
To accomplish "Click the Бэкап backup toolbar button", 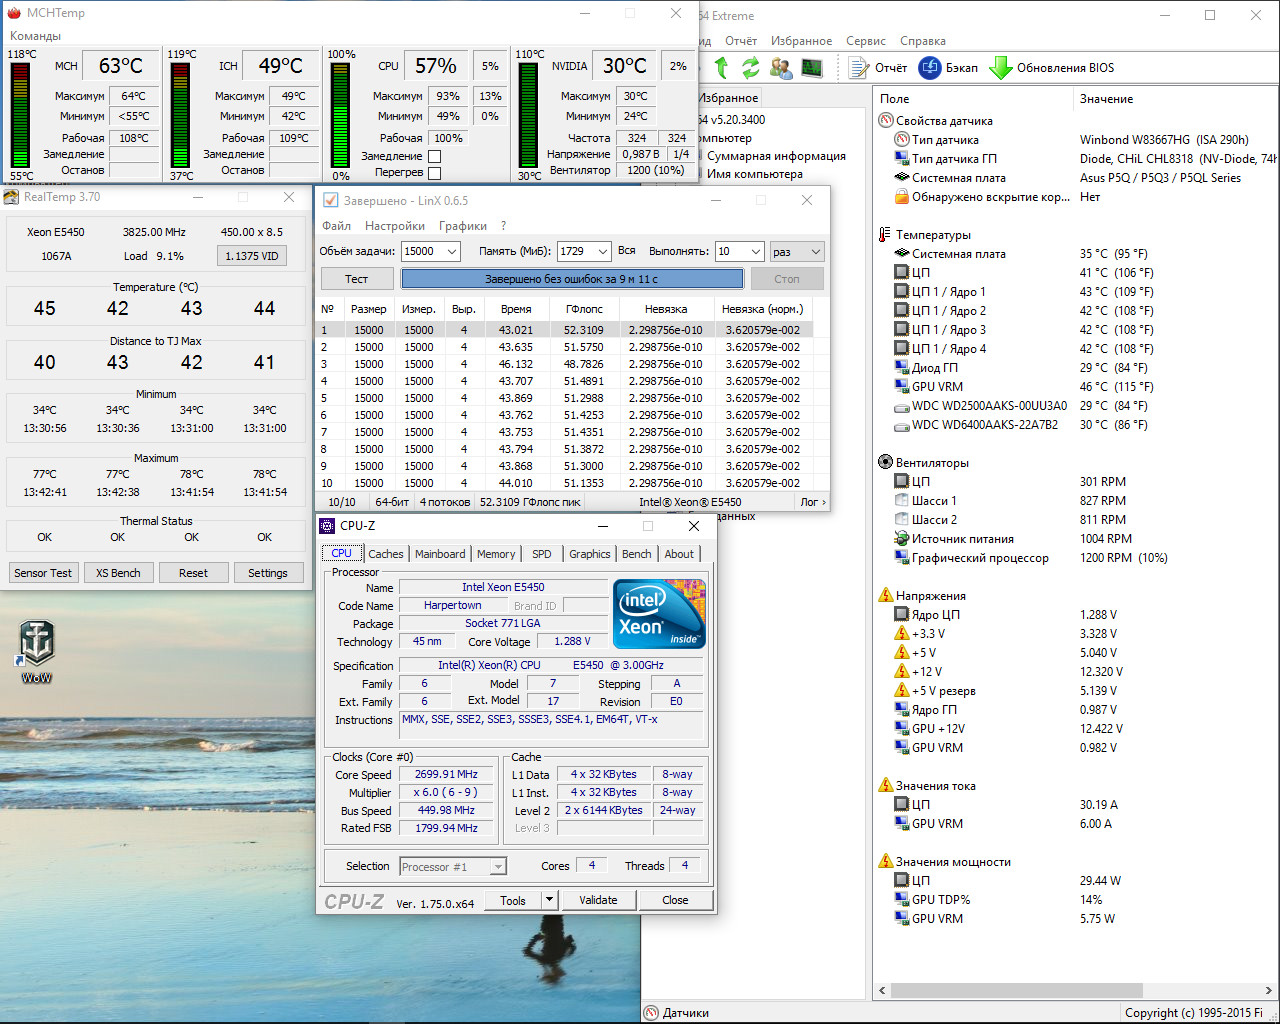I will (948, 68).
